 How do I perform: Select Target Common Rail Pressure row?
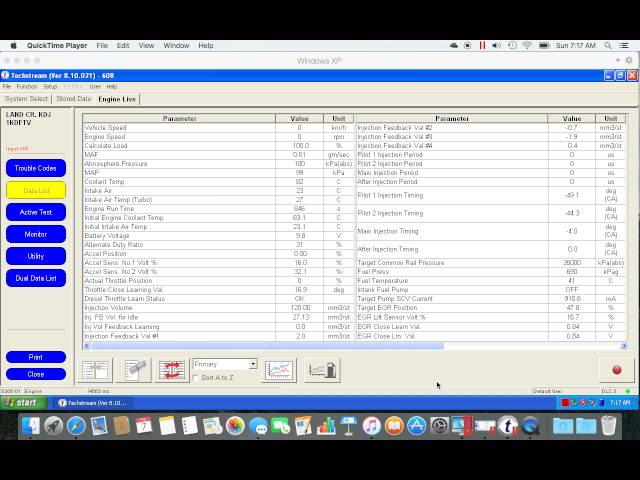tap(491, 263)
